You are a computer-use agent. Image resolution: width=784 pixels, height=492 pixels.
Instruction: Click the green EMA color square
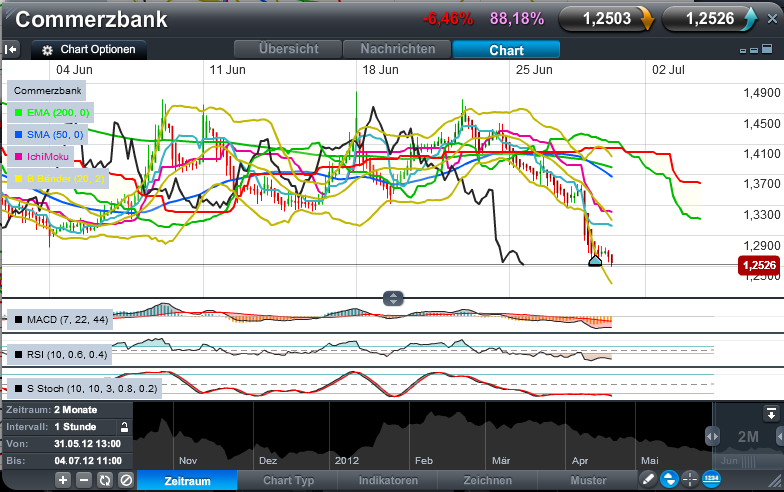18,113
